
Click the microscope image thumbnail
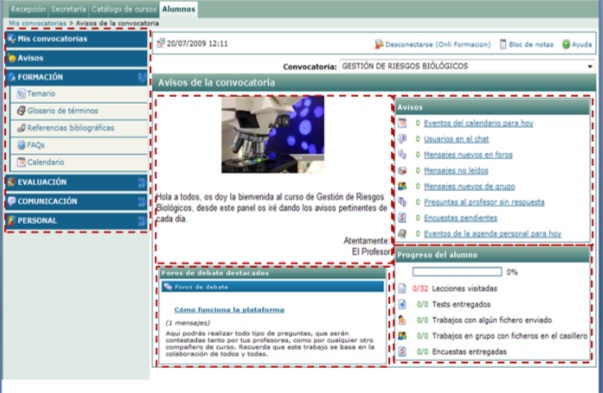[x=273, y=135]
